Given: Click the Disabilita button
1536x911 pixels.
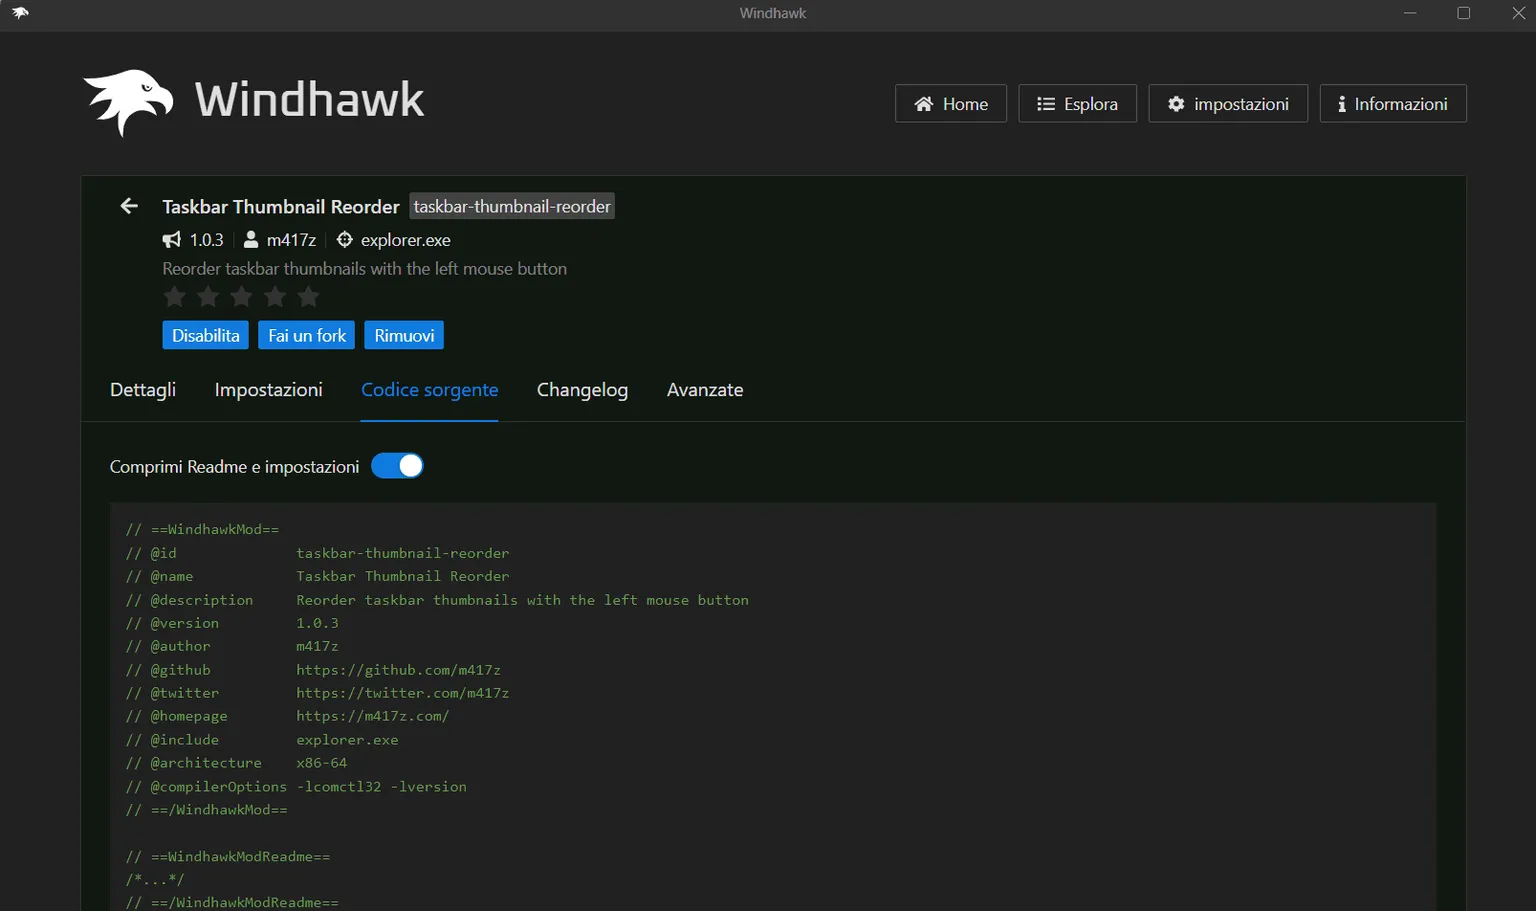Looking at the screenshot, I should click(205, 335).
